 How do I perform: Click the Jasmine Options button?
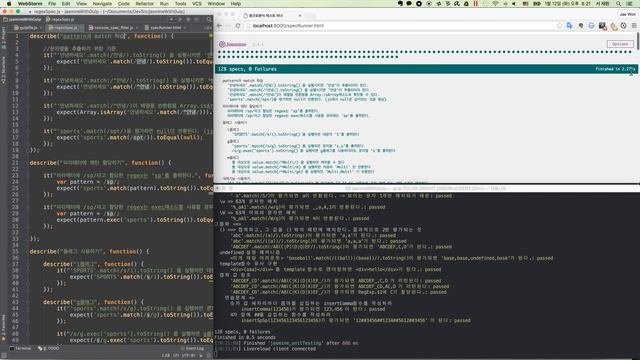click(620, 44)
